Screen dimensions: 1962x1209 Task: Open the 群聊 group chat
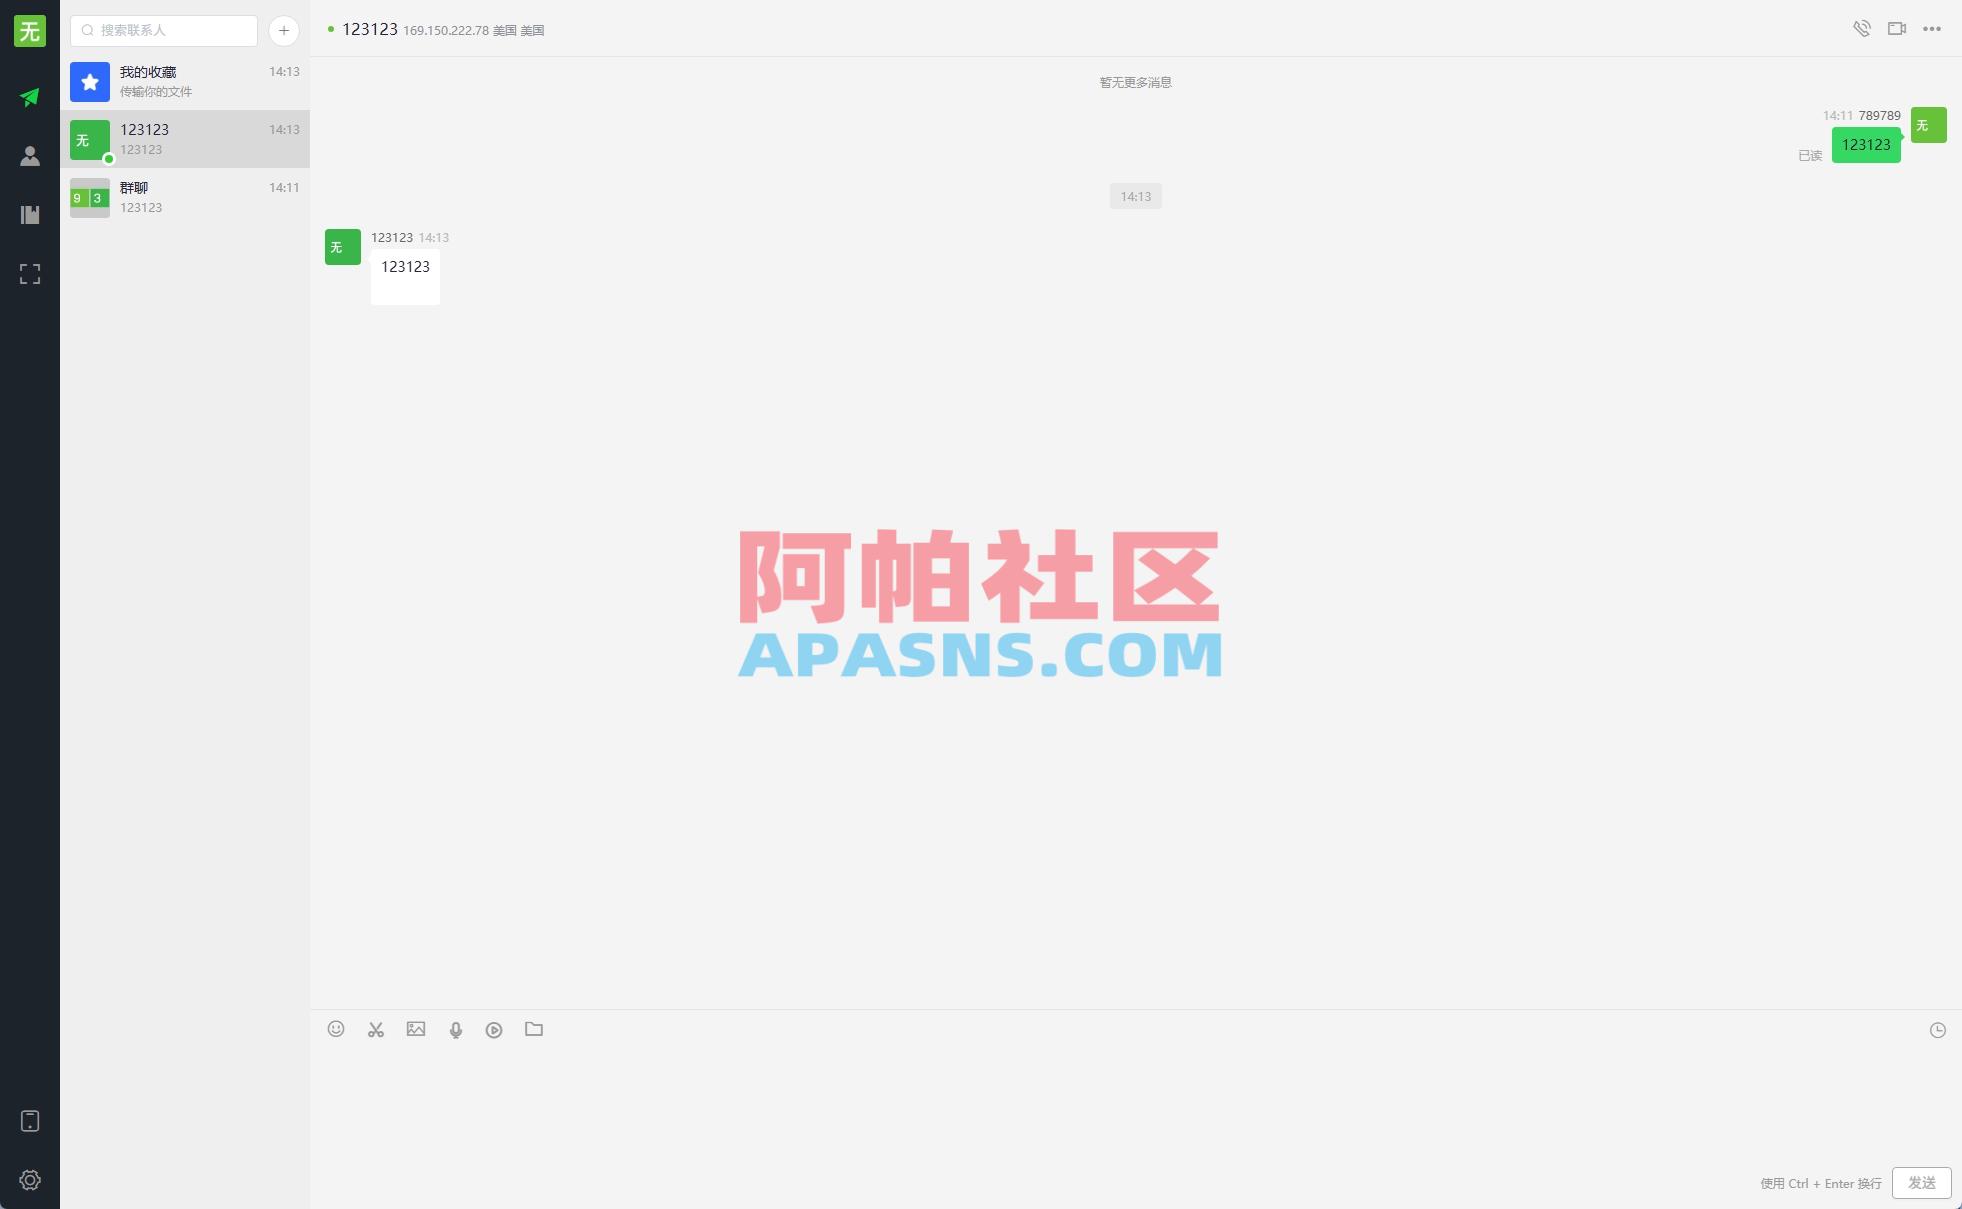pyautogui.click(x=185, y=197)
